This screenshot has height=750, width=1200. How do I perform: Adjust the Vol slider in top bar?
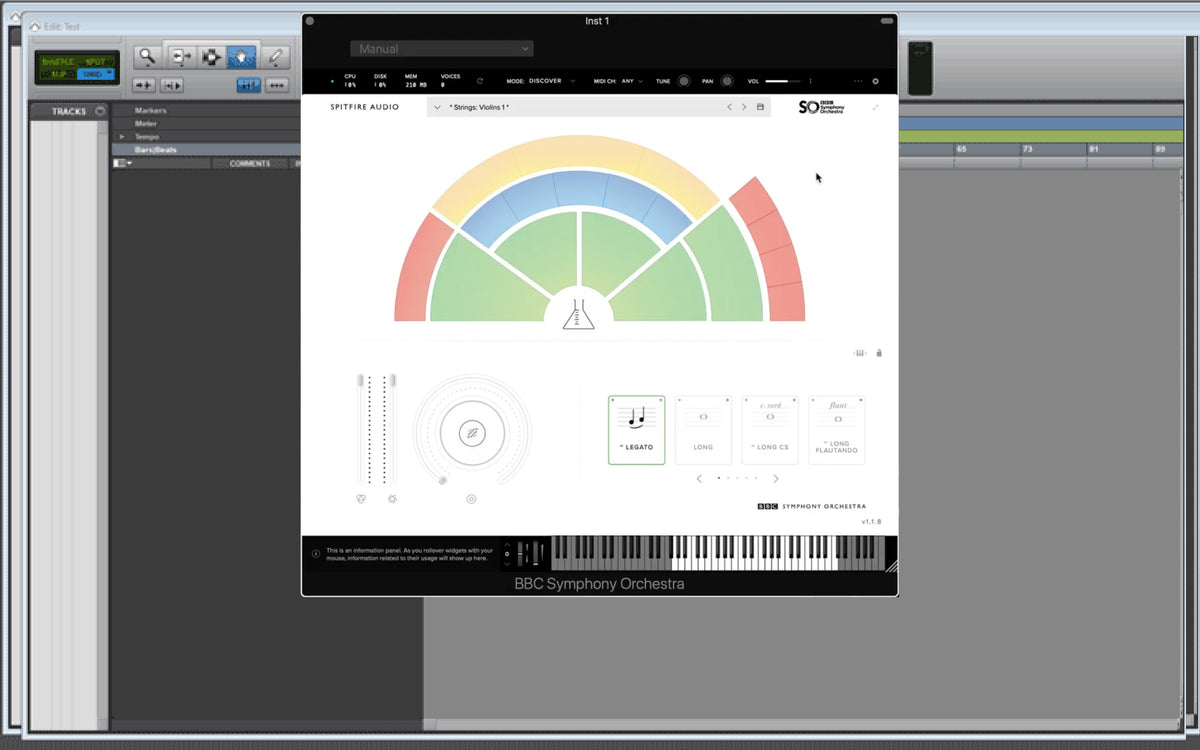[784, 81]
